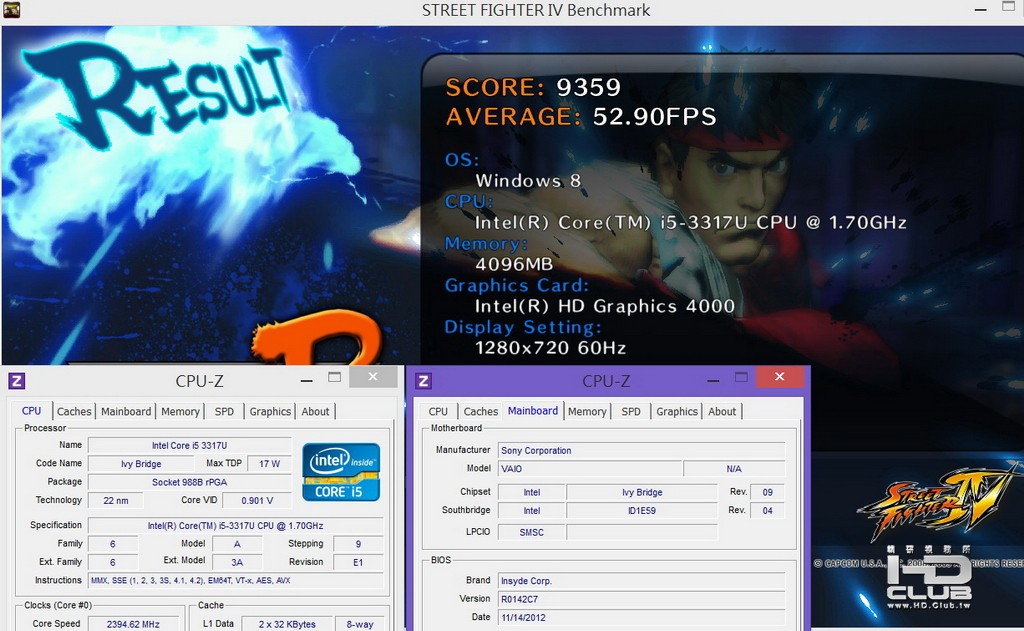Click the Intel Core i5 logo badge
The image size is (1024, 631).
[341, 472]
